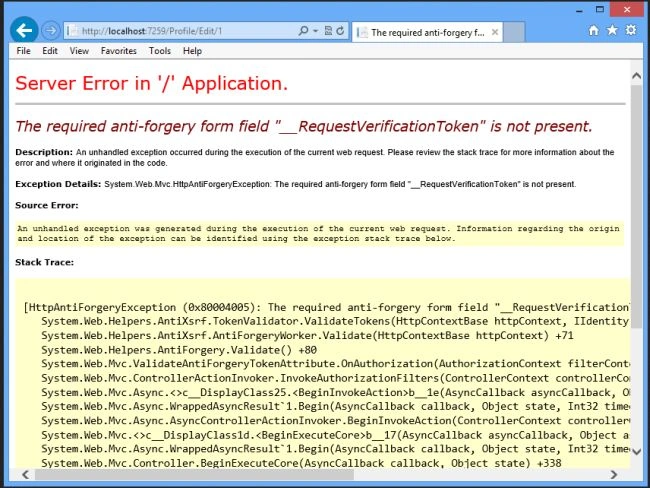The width and height of the screenshot is (650, 488).
Task: Click the 'AntiForgeryWorker.Validate' trace line
Action: [307, 335]
